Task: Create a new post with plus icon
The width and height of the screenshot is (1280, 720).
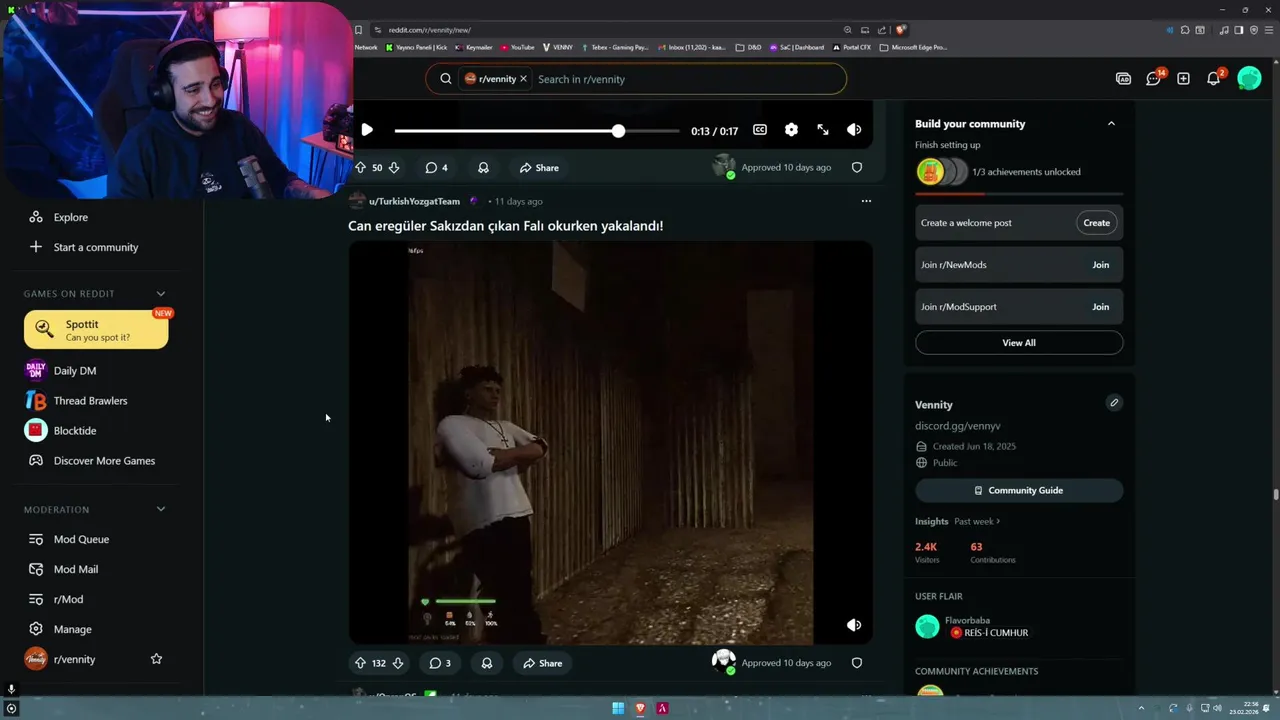Action: [1183, 79]
